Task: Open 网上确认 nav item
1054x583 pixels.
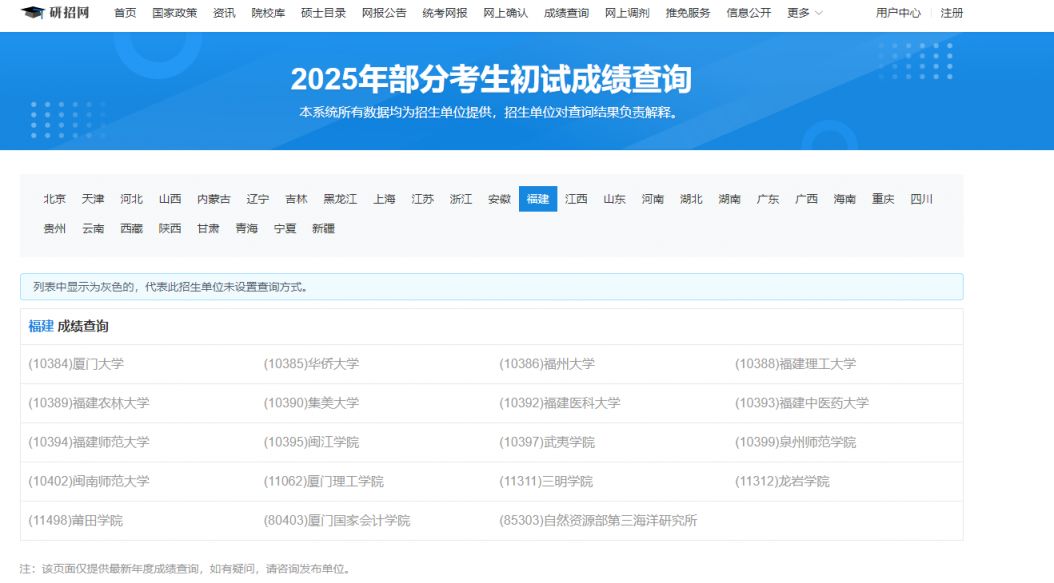Action: (505, 13)
